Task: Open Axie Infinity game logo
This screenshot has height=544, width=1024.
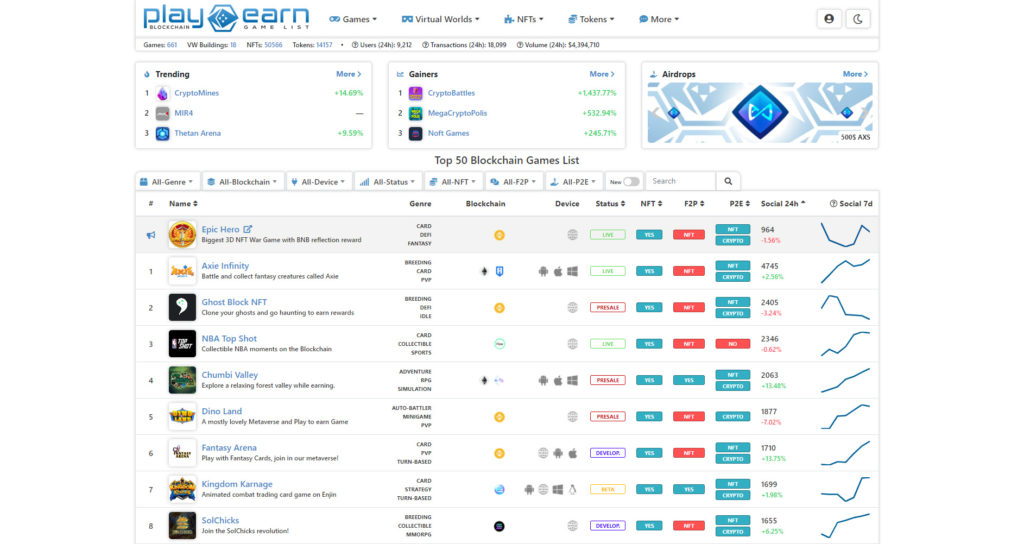Action: [x=182, y=271]
